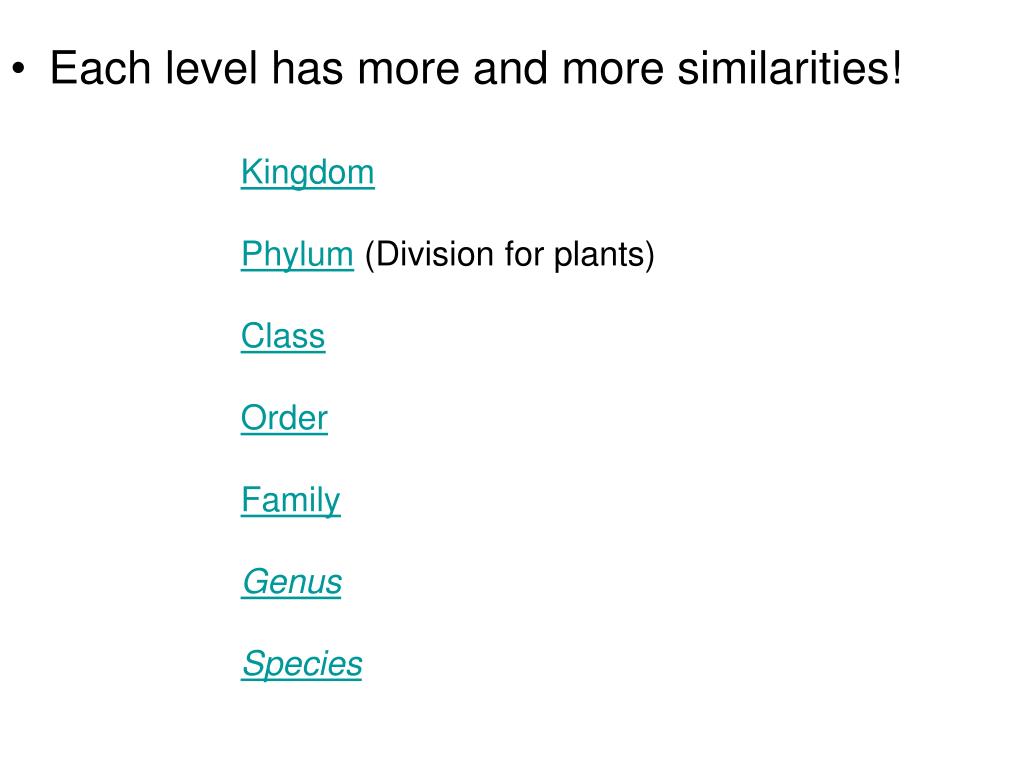Click the Order hyperlink
Image resolution: width=1024 pixels, height=768 pixels.
[284, 418]
